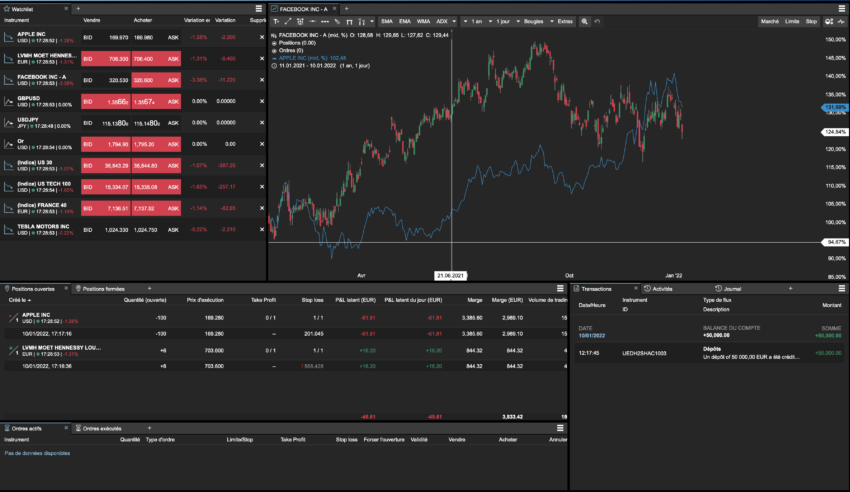This screenshot has width=850, height=492.
Task: Click the undo arrow in chart toolbar
Action: click(598, 21)
